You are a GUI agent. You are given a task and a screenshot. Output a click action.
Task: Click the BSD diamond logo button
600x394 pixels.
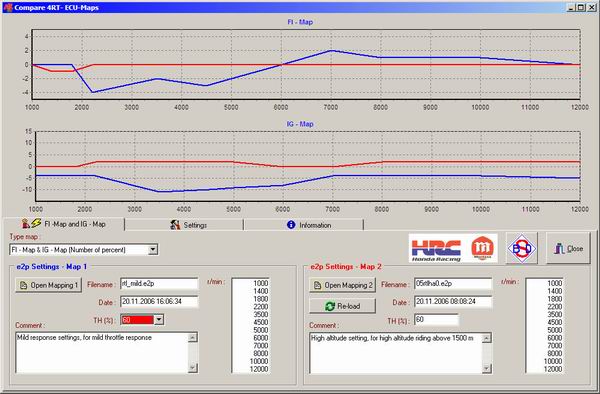tap(522, 248)
